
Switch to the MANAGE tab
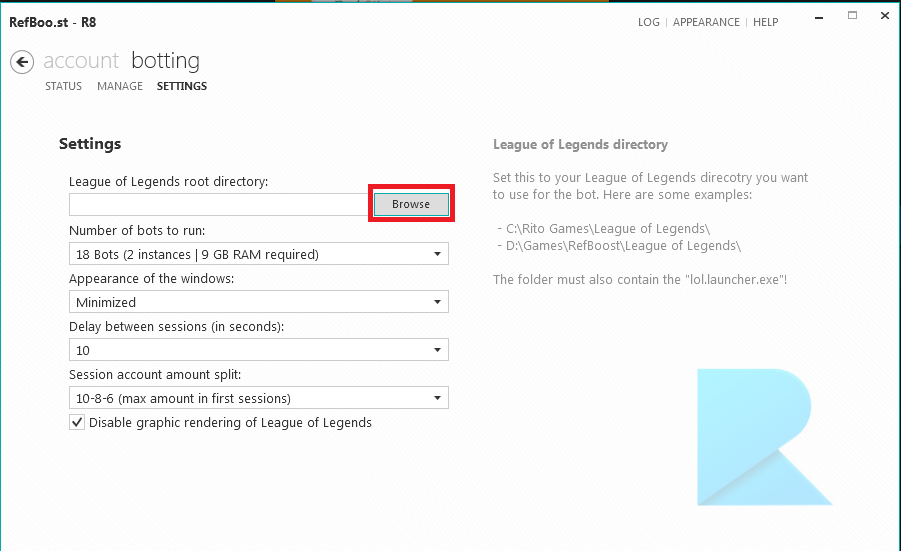(120, 86)
